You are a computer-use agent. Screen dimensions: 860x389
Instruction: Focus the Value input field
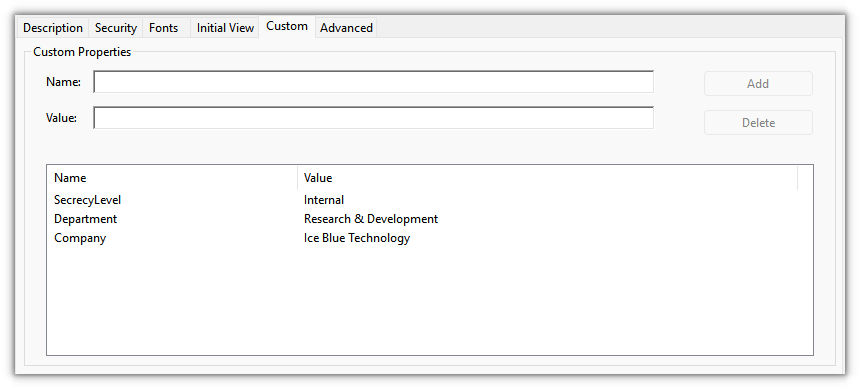coord(374,118)
